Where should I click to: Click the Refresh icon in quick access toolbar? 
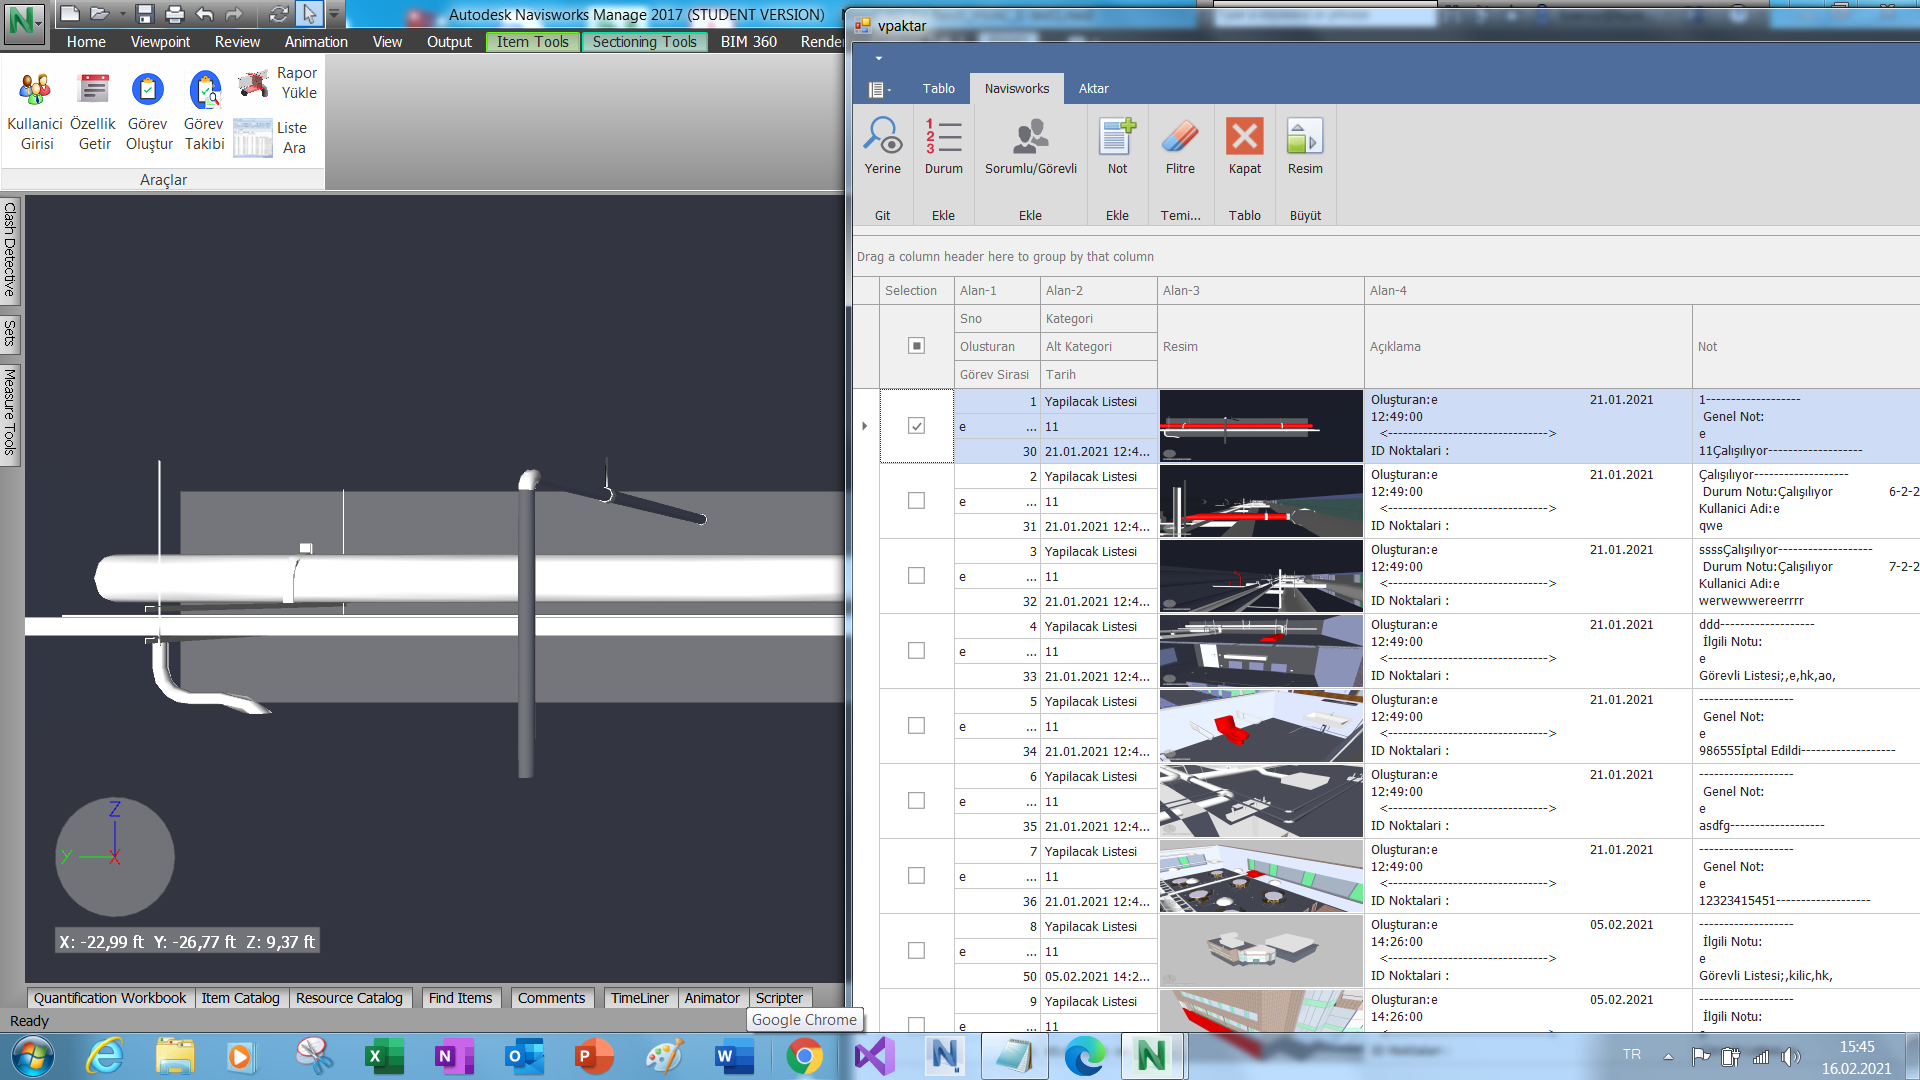[279, 13]
